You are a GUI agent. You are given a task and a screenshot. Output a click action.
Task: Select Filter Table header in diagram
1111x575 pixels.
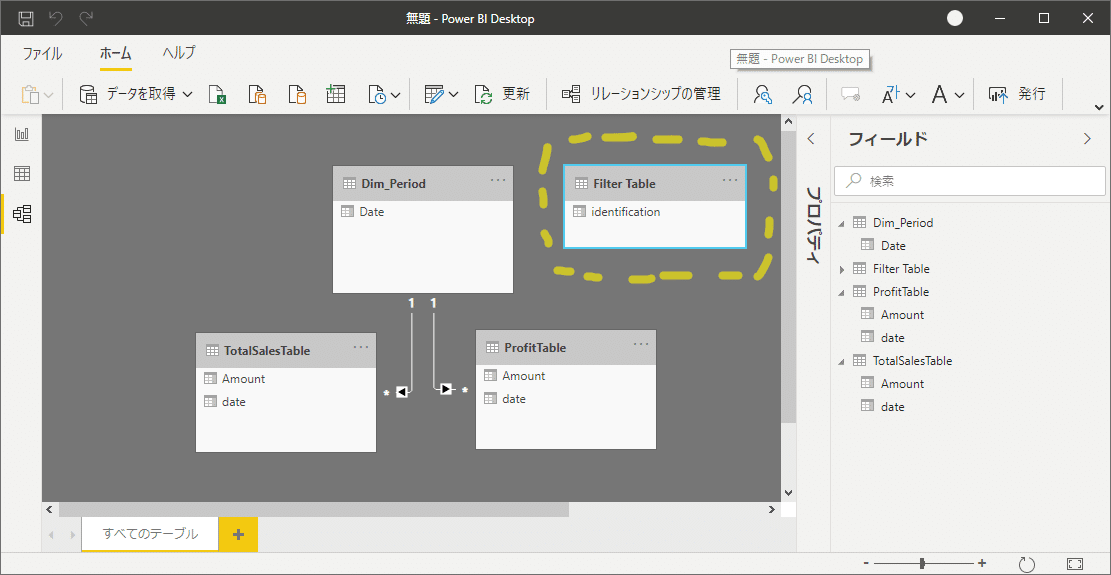pos(654,183)
